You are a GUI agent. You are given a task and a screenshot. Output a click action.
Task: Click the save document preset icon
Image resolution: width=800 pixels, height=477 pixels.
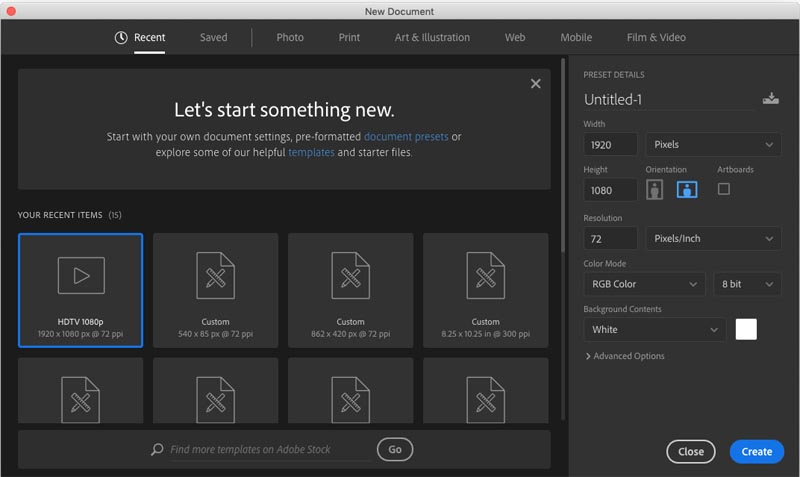pyautogui.click(x=770, y=98)
